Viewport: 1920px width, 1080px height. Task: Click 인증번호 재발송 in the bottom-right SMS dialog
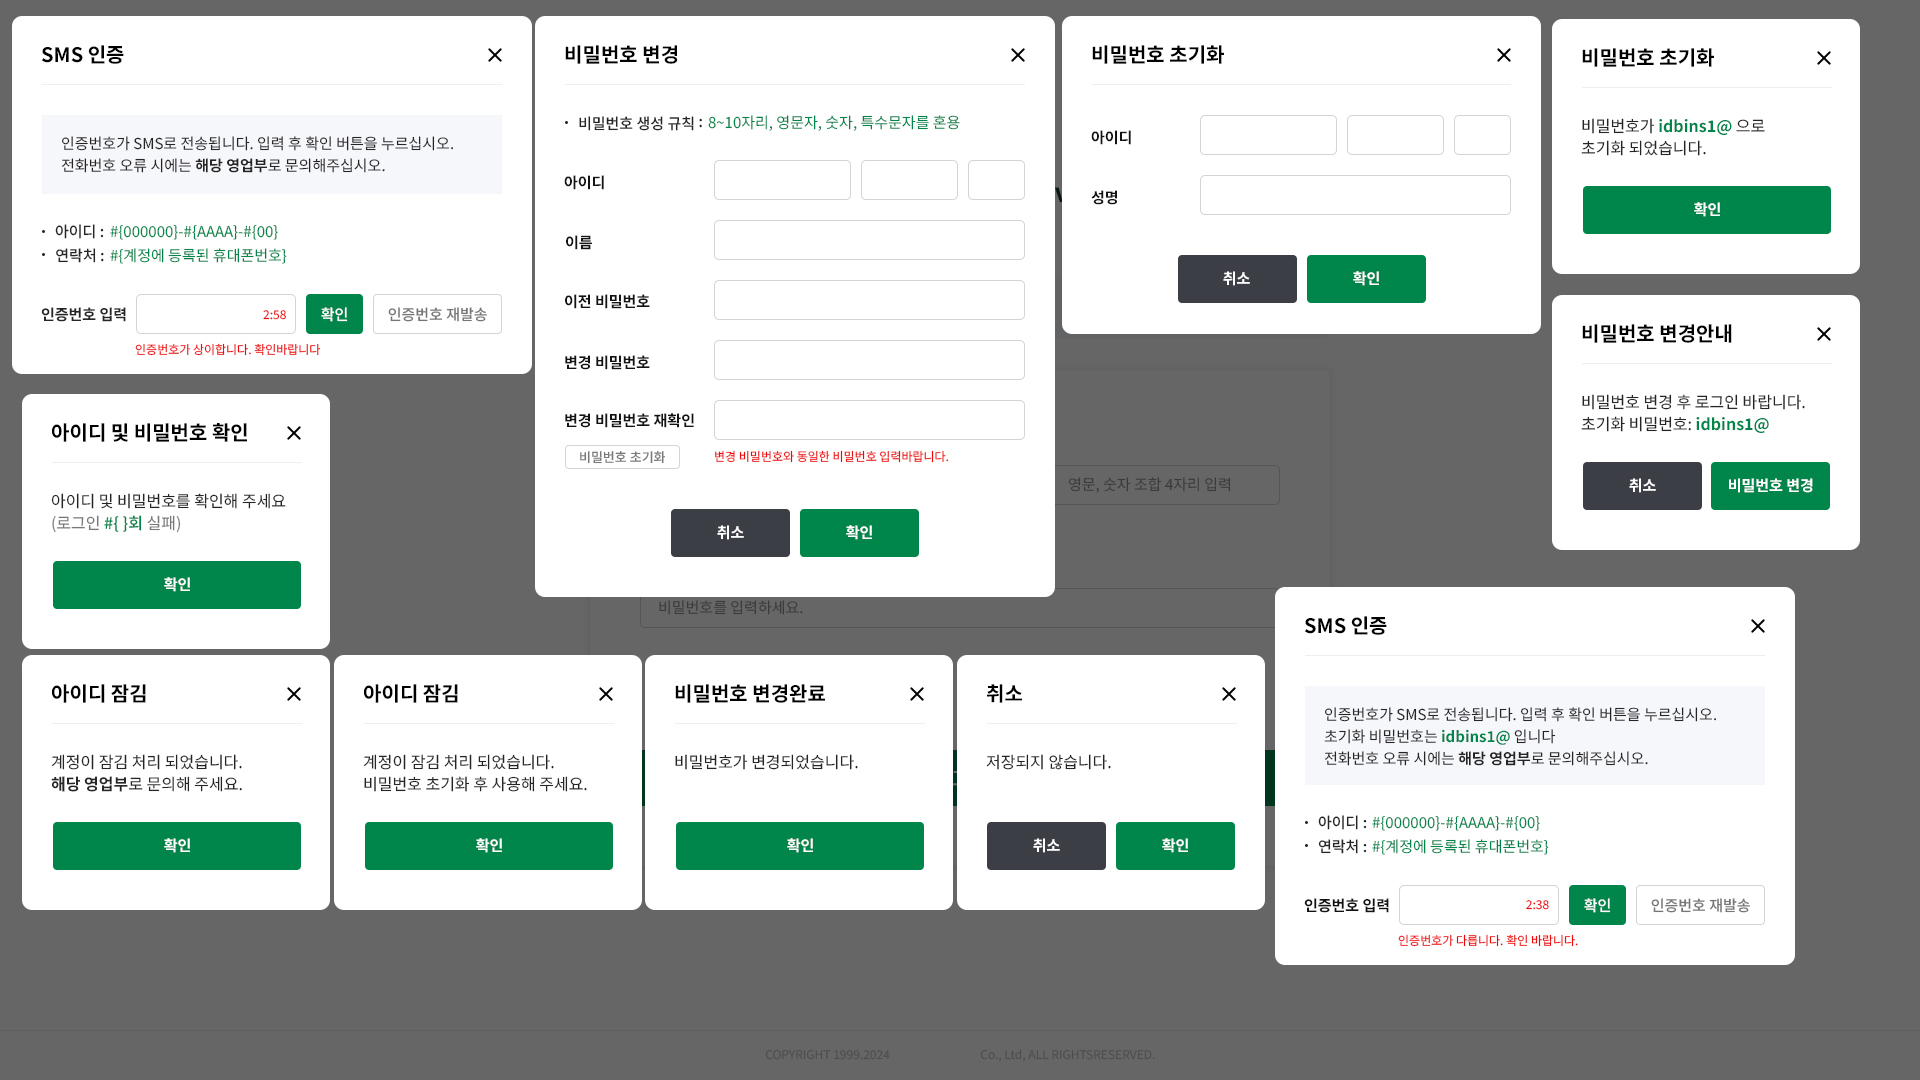pos(1700,905)
